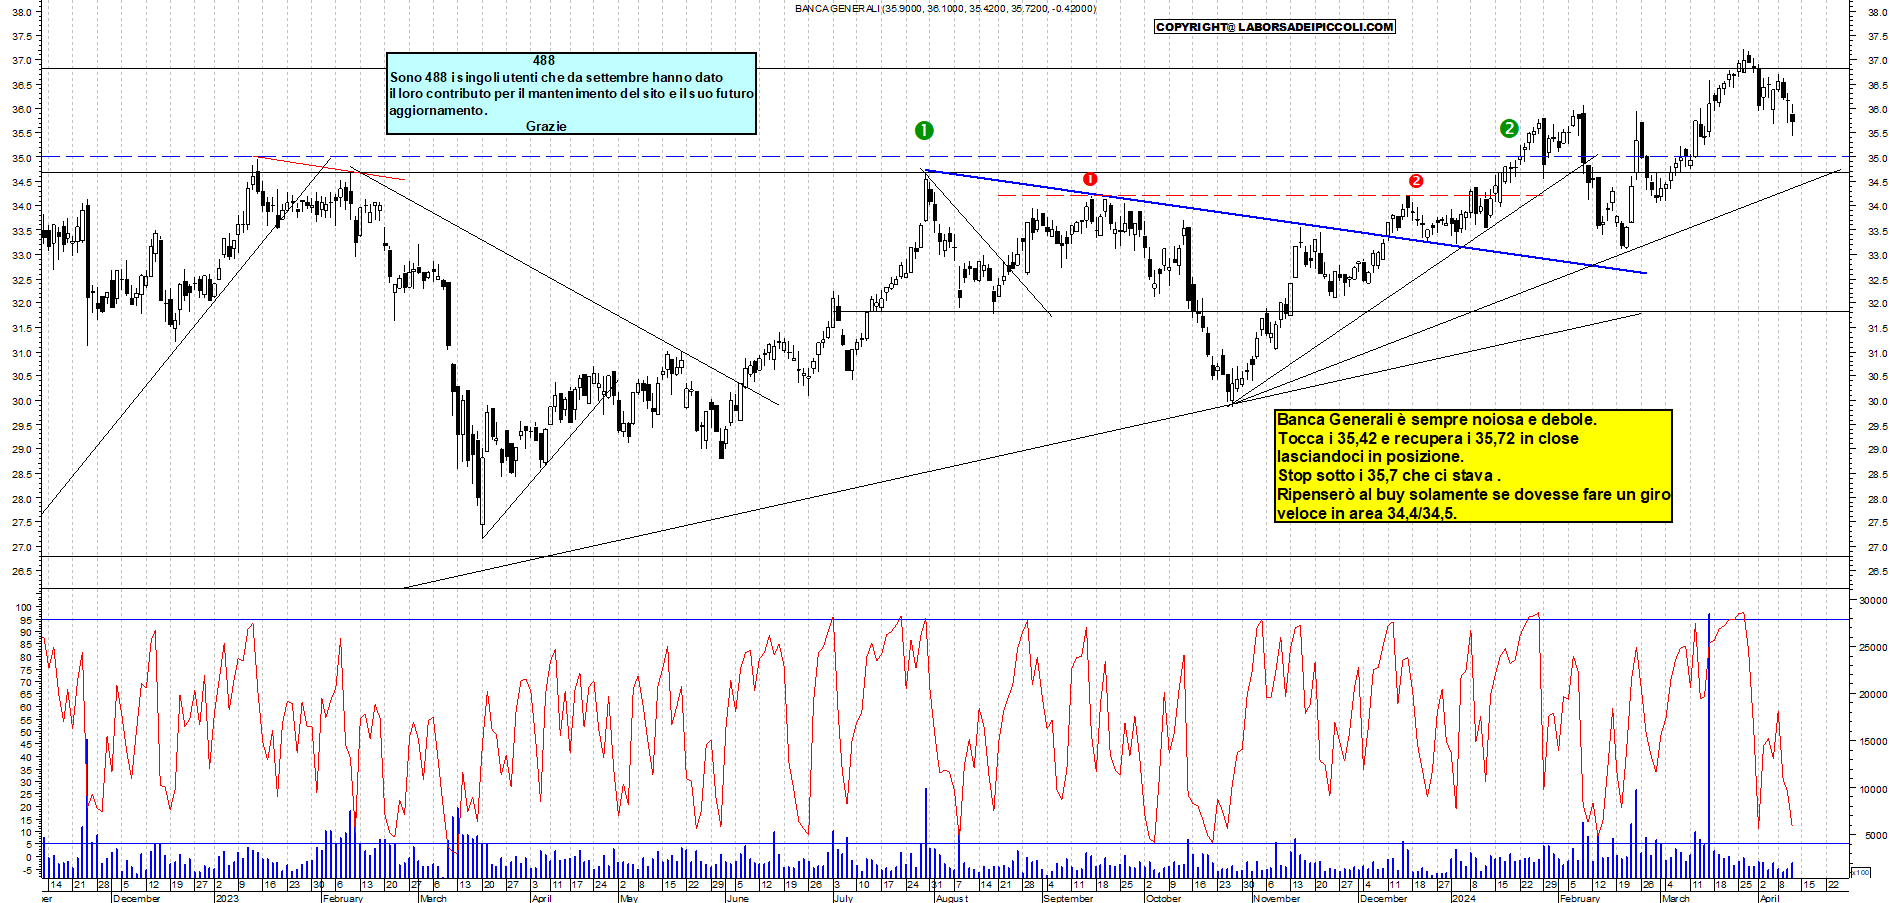Select the thick blue descending trendline
This screenshot has width=1890, height=903.
pyautogui.click(x=1286, y=222)
